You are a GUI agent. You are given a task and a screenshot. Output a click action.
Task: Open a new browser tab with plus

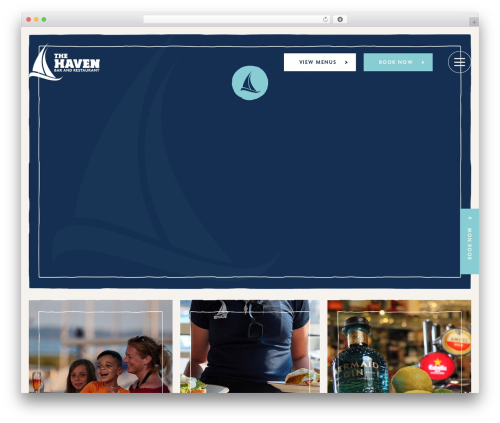point(474,22)
